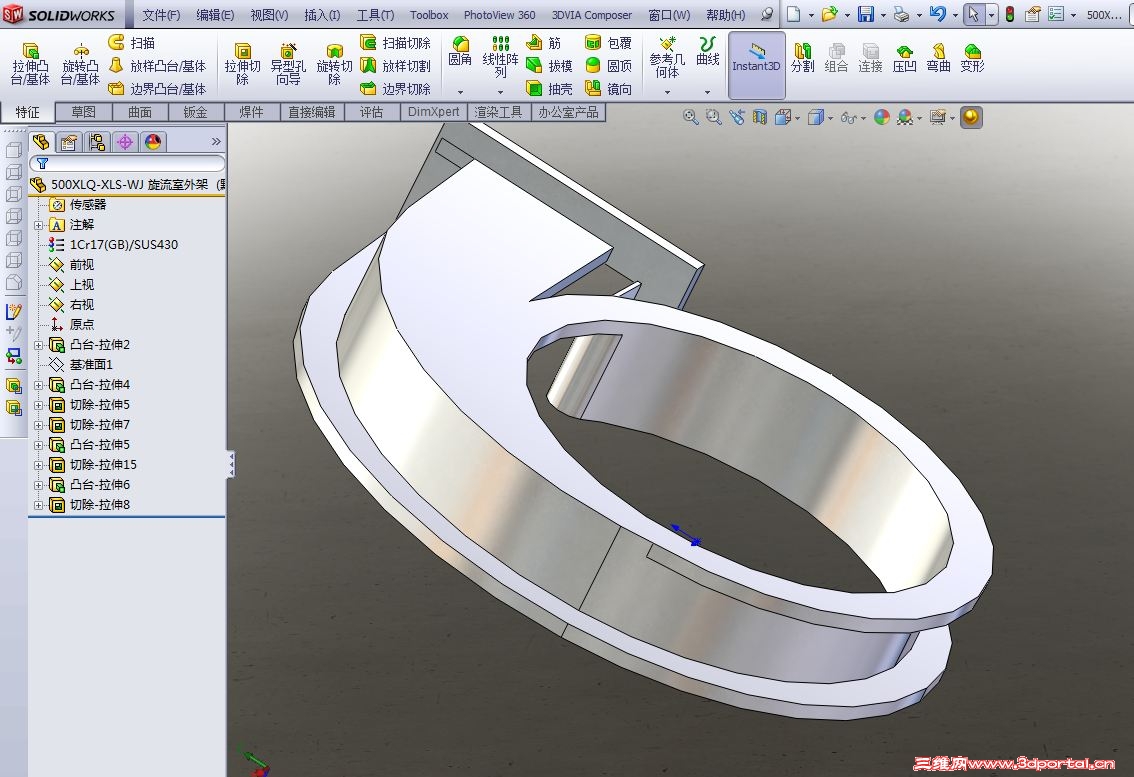1134x777 pixels.
Task: Select the 变形 deform tool
Action: tap(972, 58)
